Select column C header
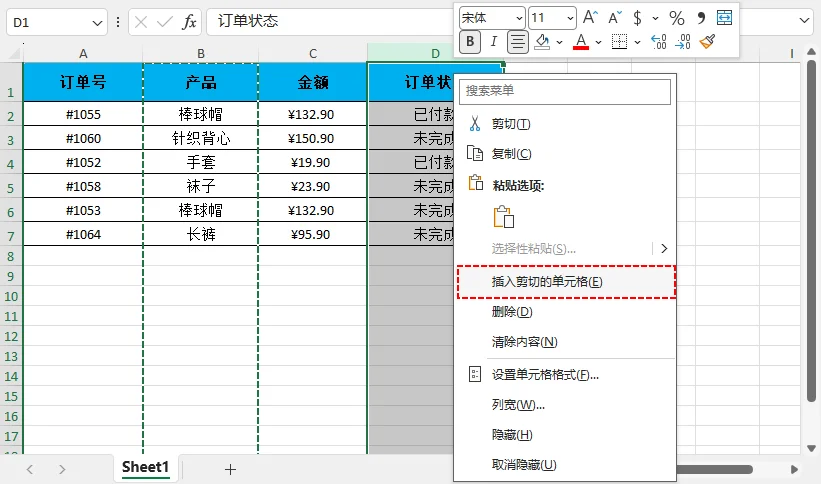 [313, 53]
